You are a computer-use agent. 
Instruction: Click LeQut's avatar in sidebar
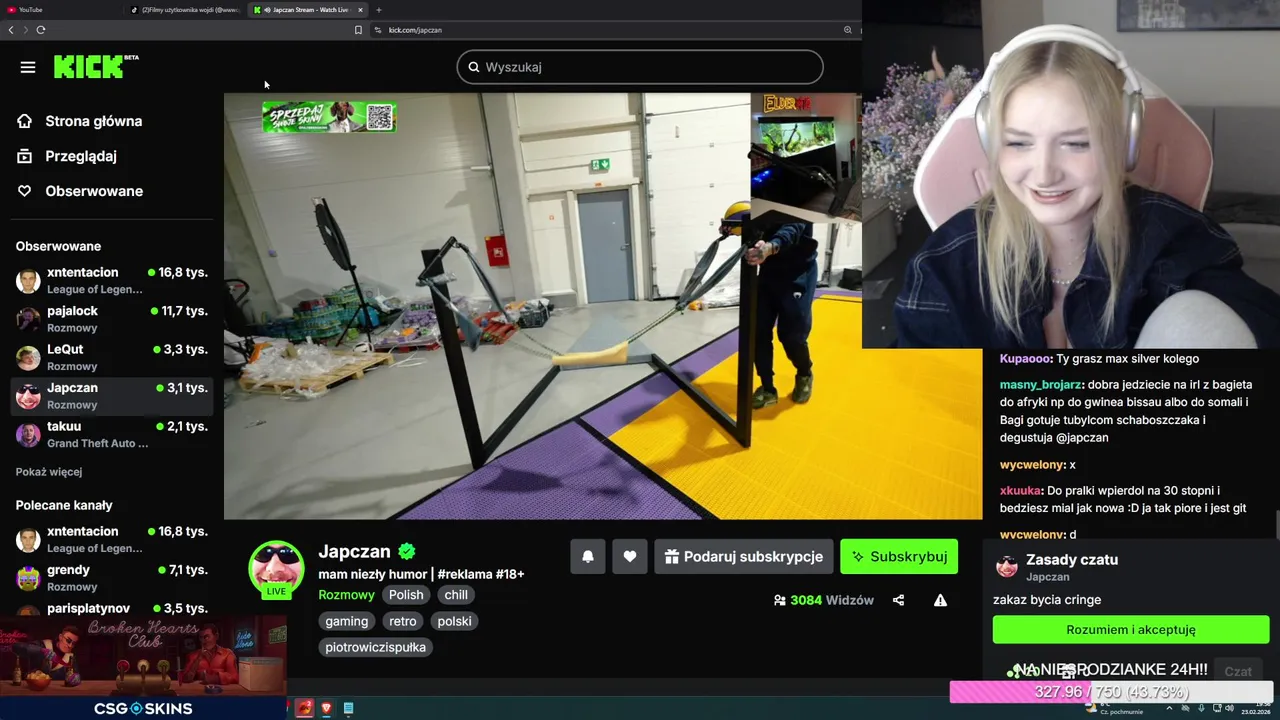(x=28, y=357)
